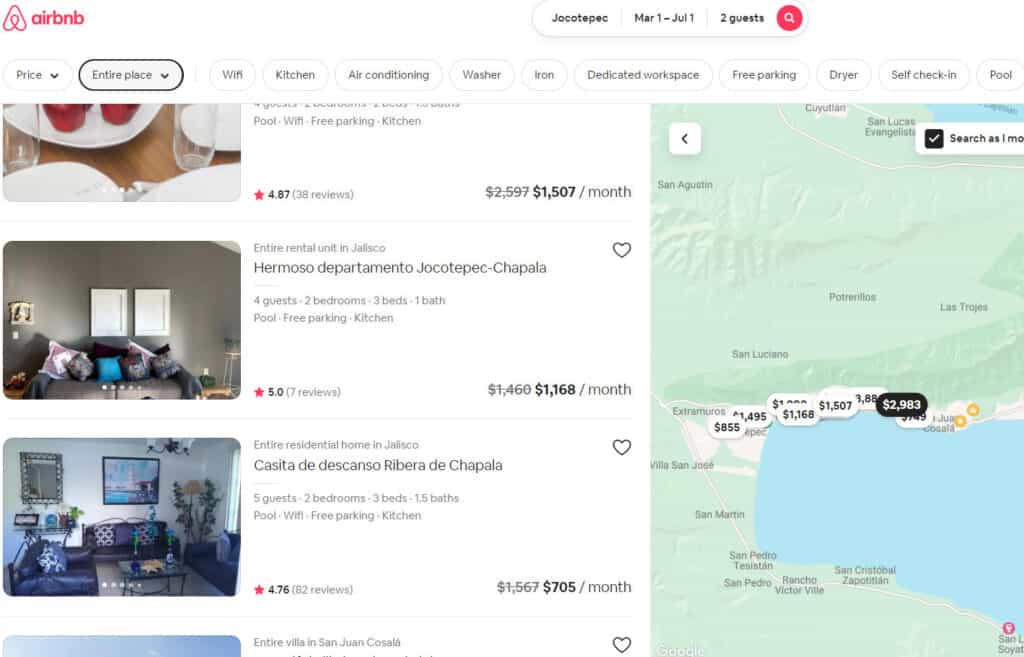Toggle the Wifi filter chip

coord(232,75)
